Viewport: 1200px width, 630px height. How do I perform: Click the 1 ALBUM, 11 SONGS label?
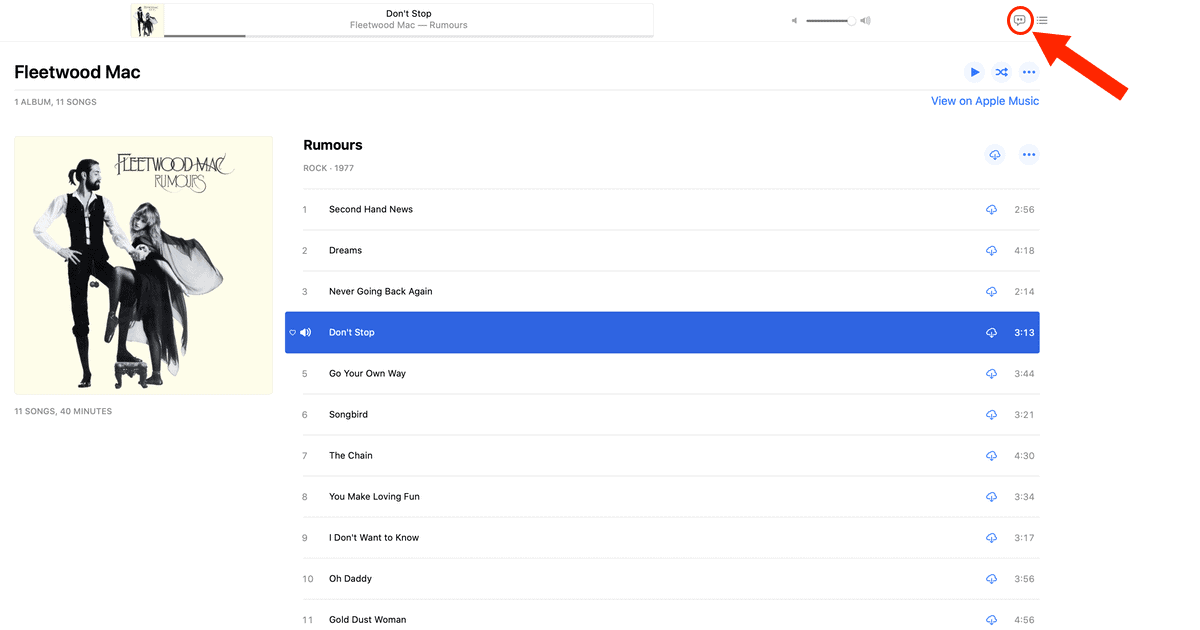[x=55, y=102]
